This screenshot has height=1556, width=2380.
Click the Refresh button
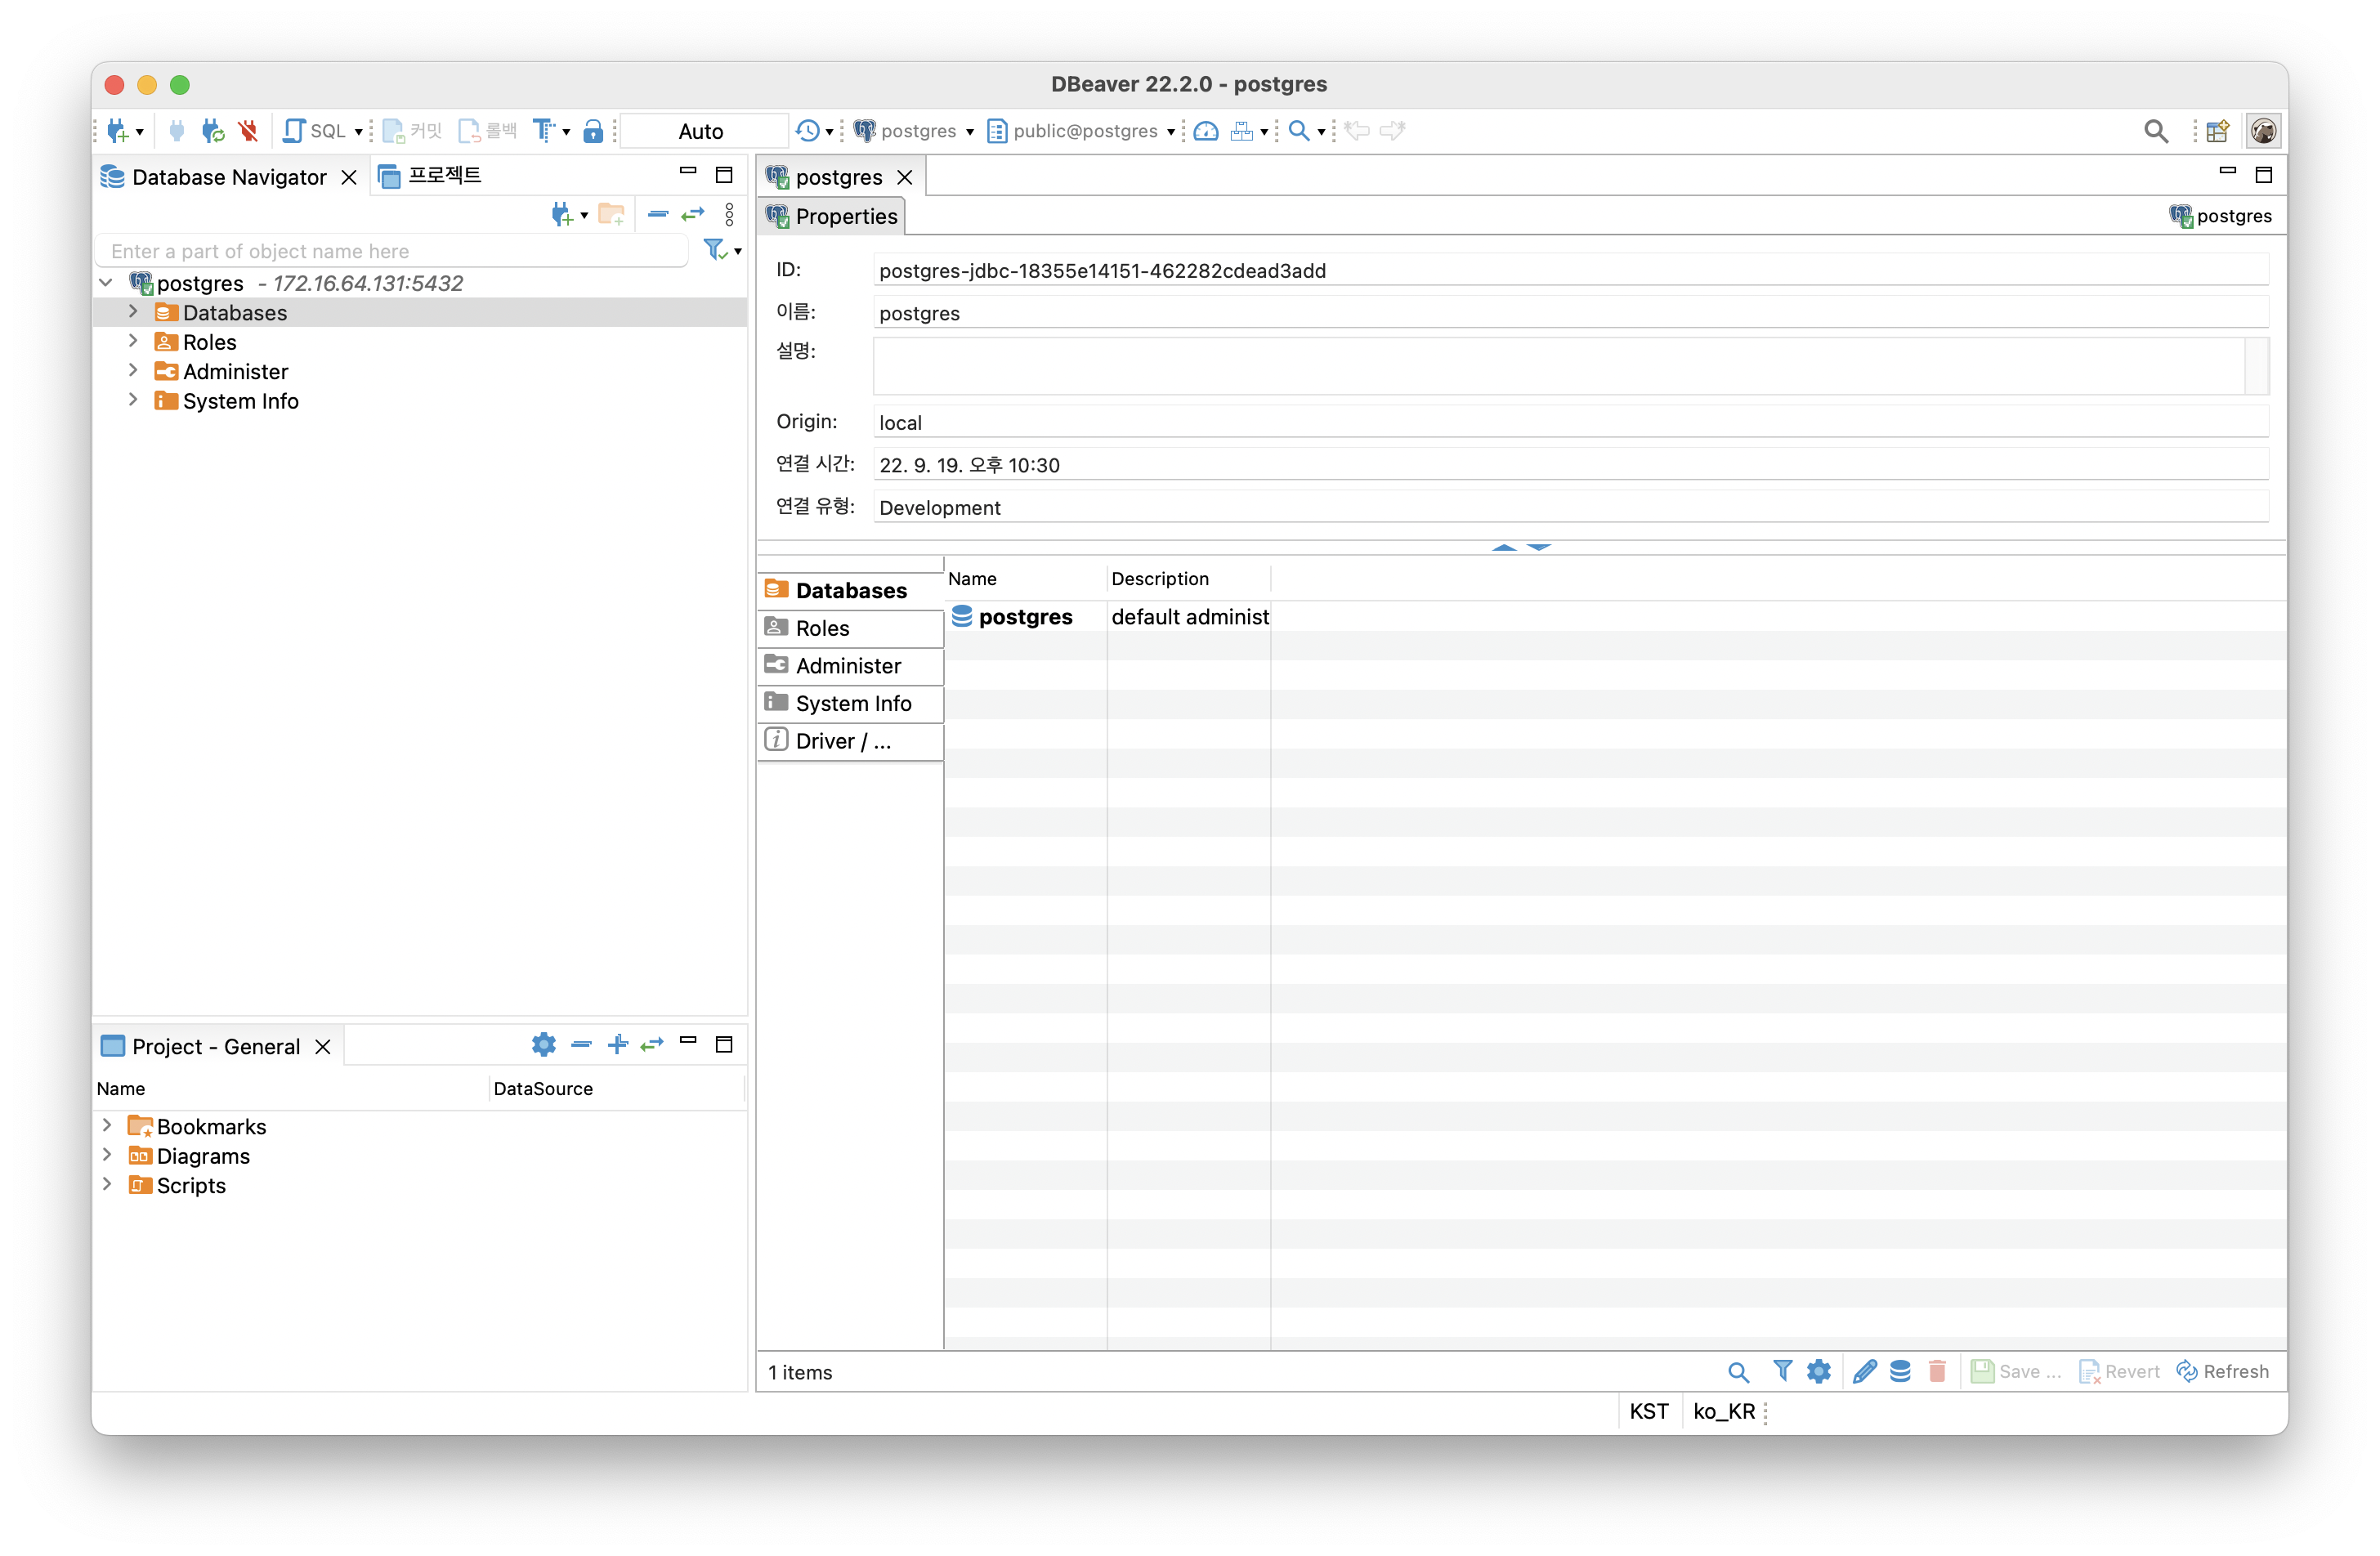click(2223, 1371)
